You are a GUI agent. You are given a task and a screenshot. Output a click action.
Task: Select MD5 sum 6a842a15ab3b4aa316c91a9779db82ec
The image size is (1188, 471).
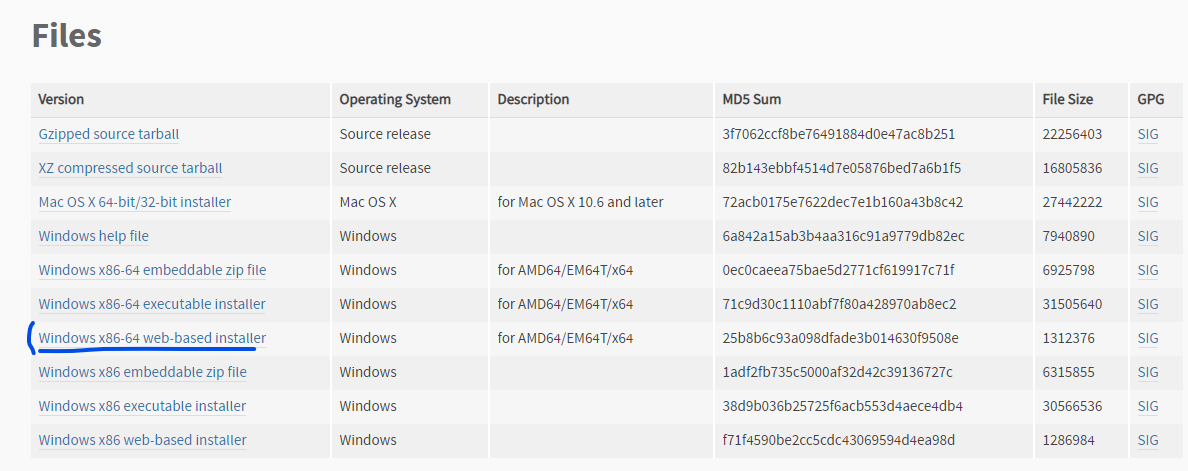843,236
